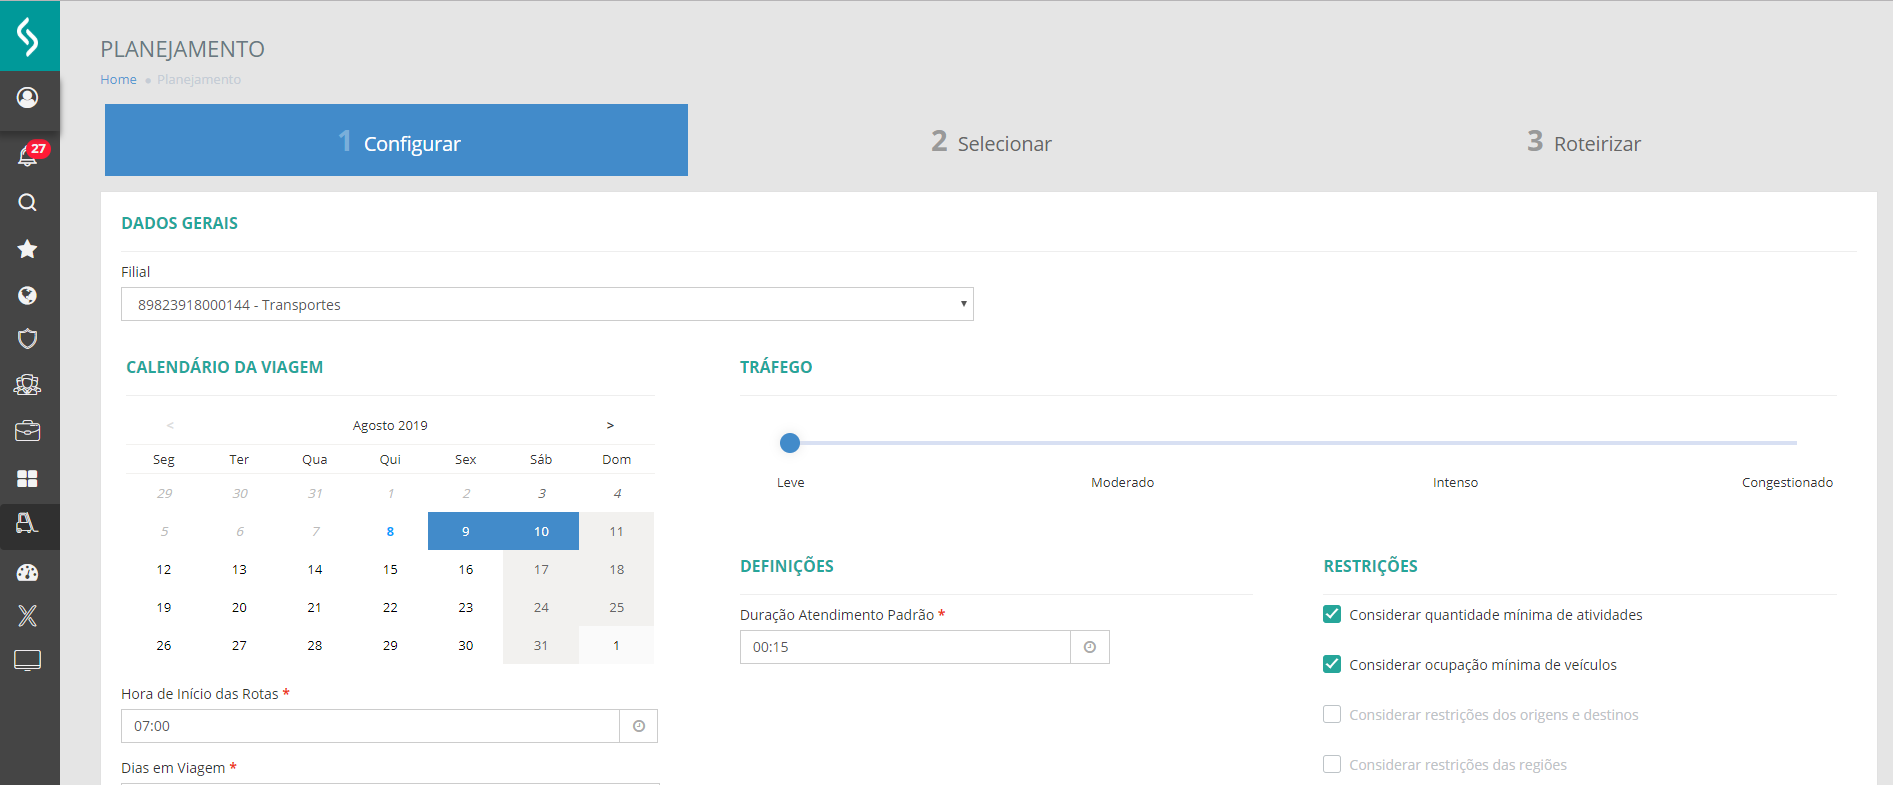This screenshot has height=785, width=1893.
Task: Open favorites star in sidebar
Action: click(x=28, y=249)
